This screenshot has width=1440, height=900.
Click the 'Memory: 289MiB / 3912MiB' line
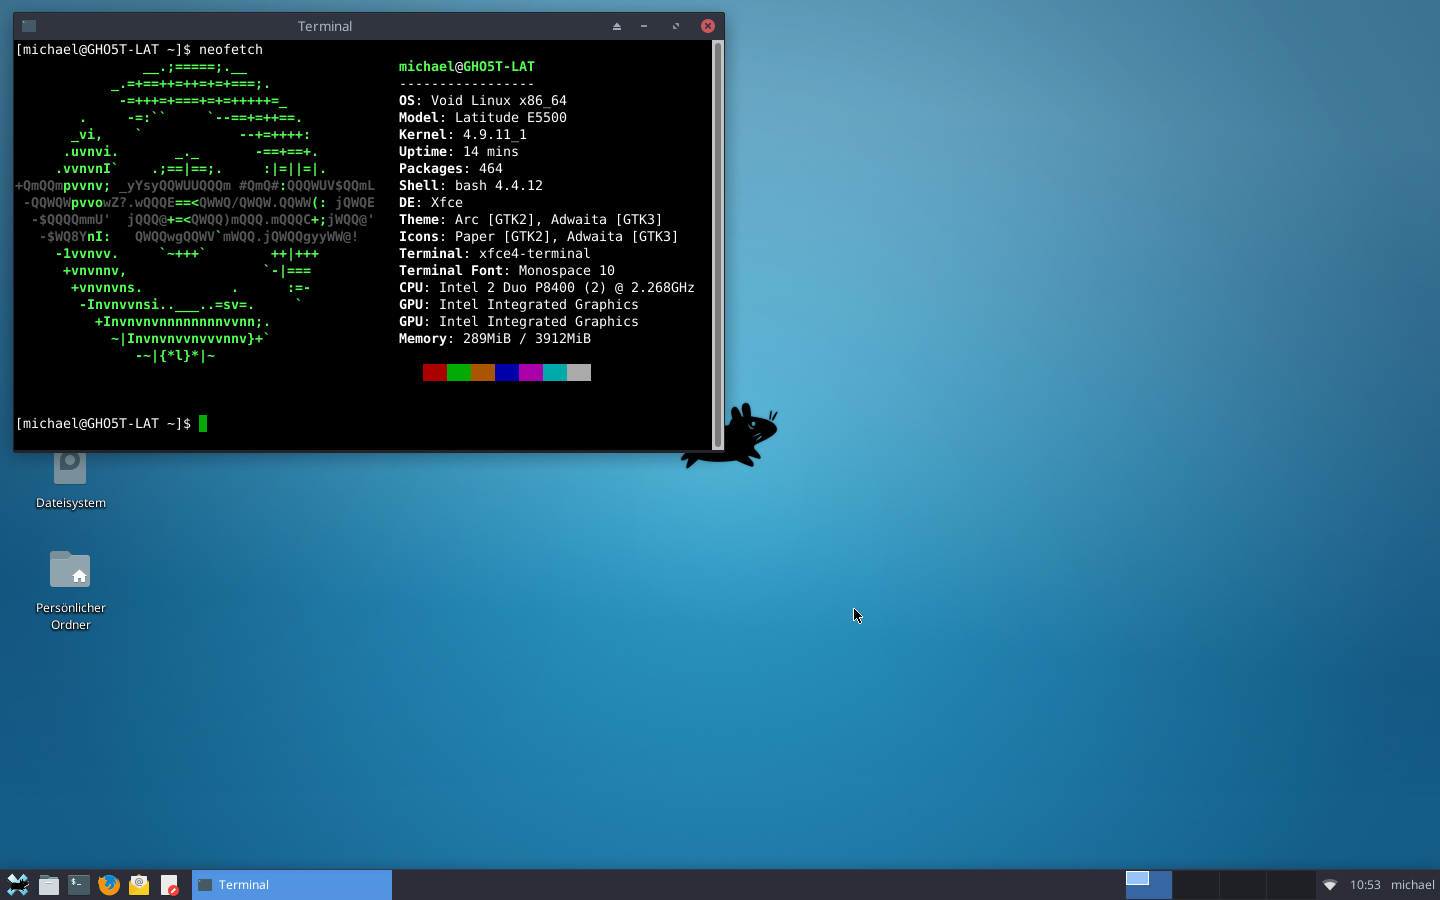click(495, 339)
